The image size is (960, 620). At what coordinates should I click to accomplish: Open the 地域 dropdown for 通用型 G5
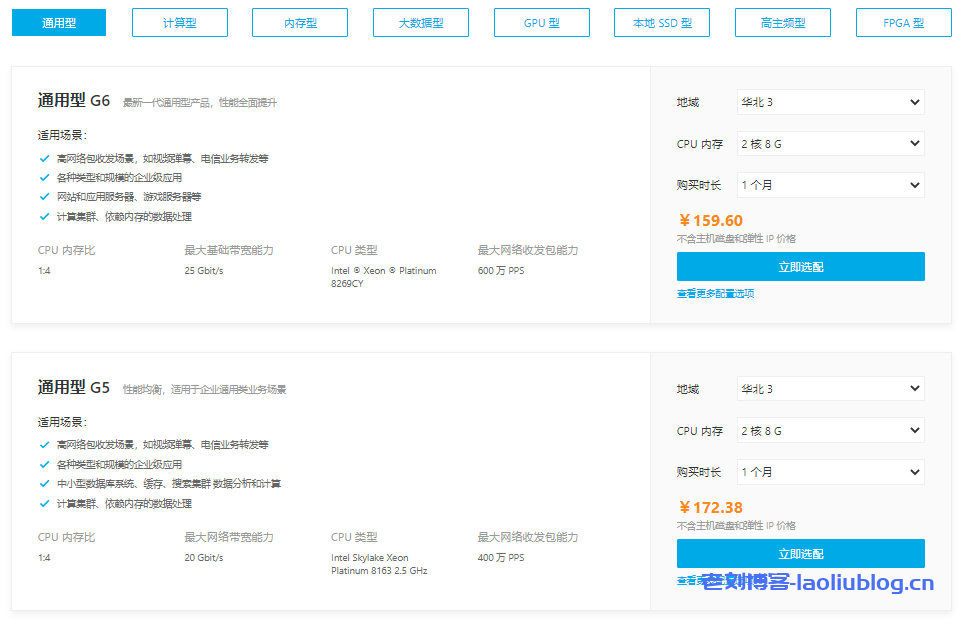point(830,389)
